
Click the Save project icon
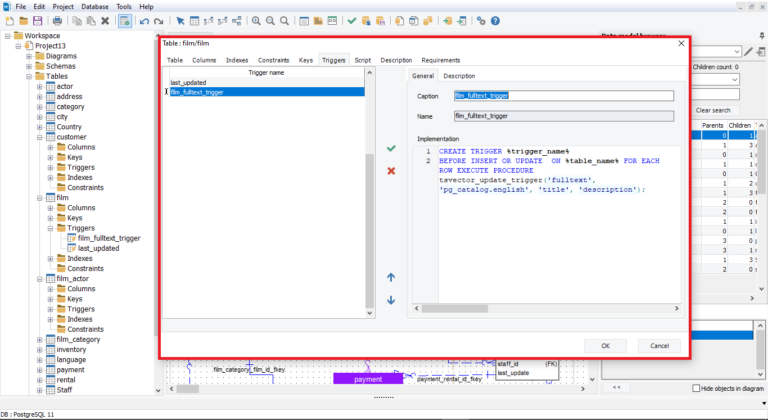tap(38, 20)
